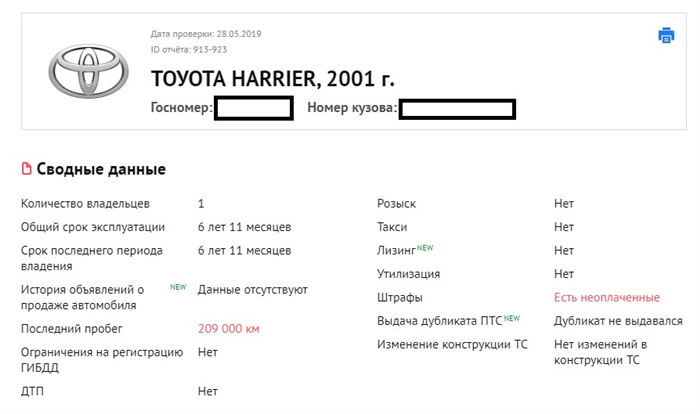Click the ДТП label
Screen dimensions: 700x414
coord(32,392)
